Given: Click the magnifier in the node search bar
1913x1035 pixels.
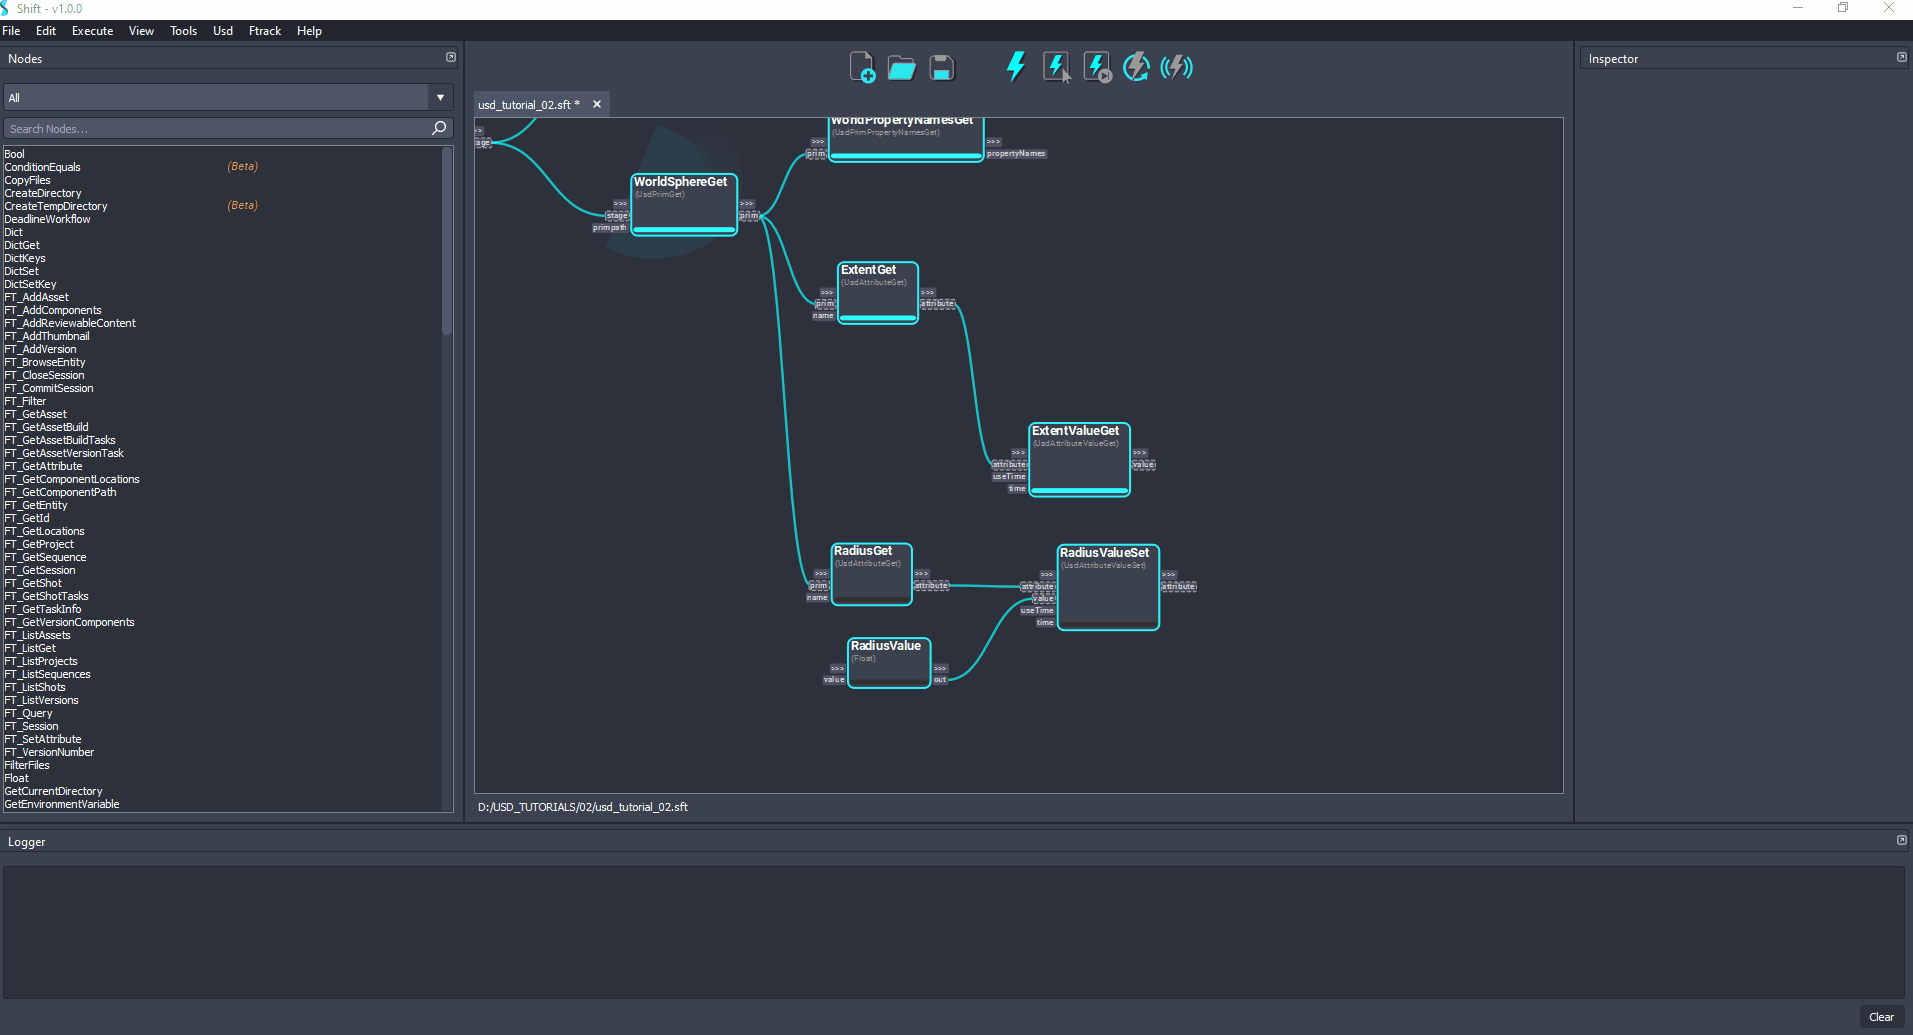Looking at the screenshot, I should tap(438, 128).
